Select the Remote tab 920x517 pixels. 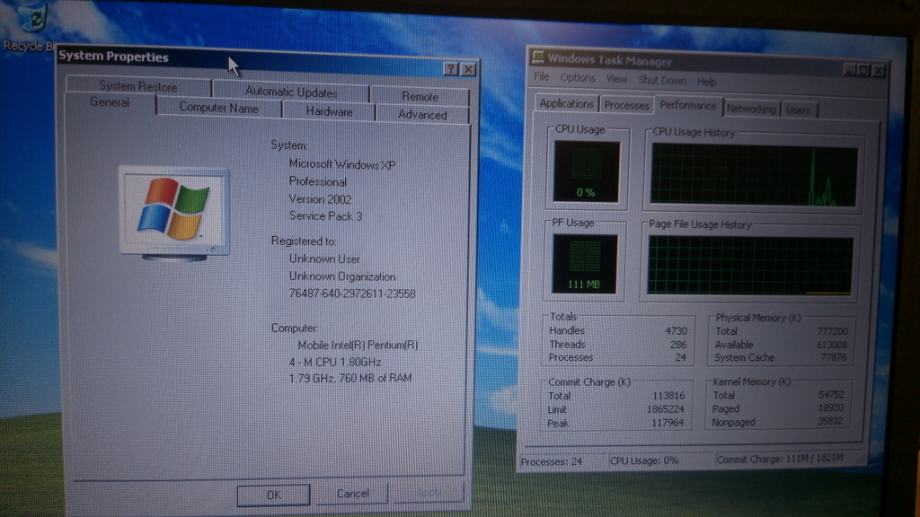[420, 96]
